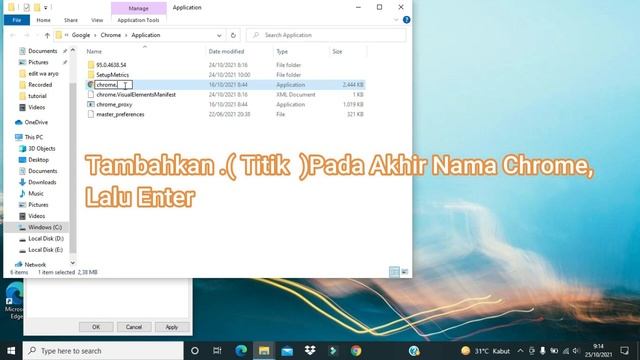Select the Application Tools tab

coord(138,20)
